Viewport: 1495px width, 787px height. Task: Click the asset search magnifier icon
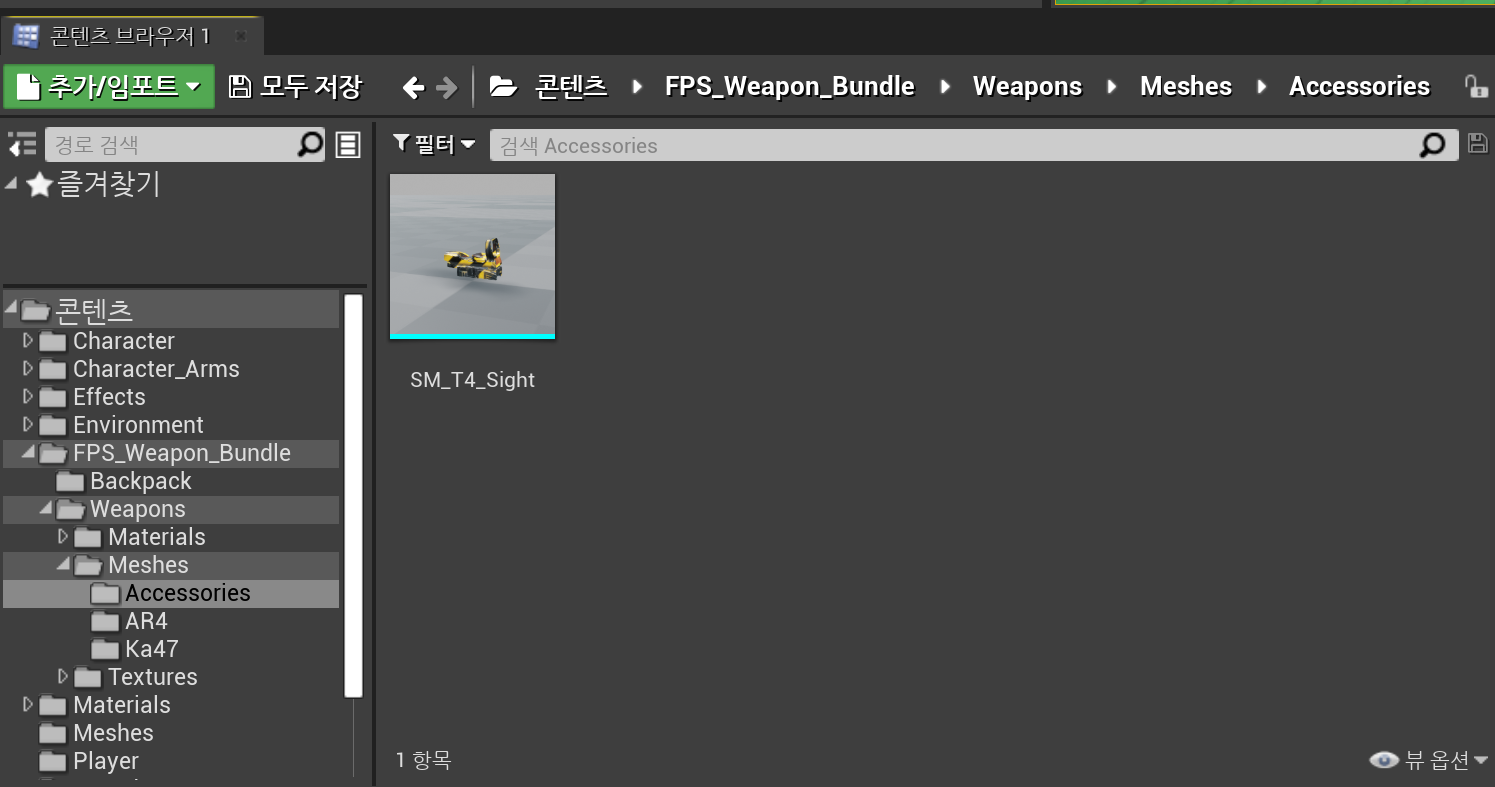coord(1433,146)
